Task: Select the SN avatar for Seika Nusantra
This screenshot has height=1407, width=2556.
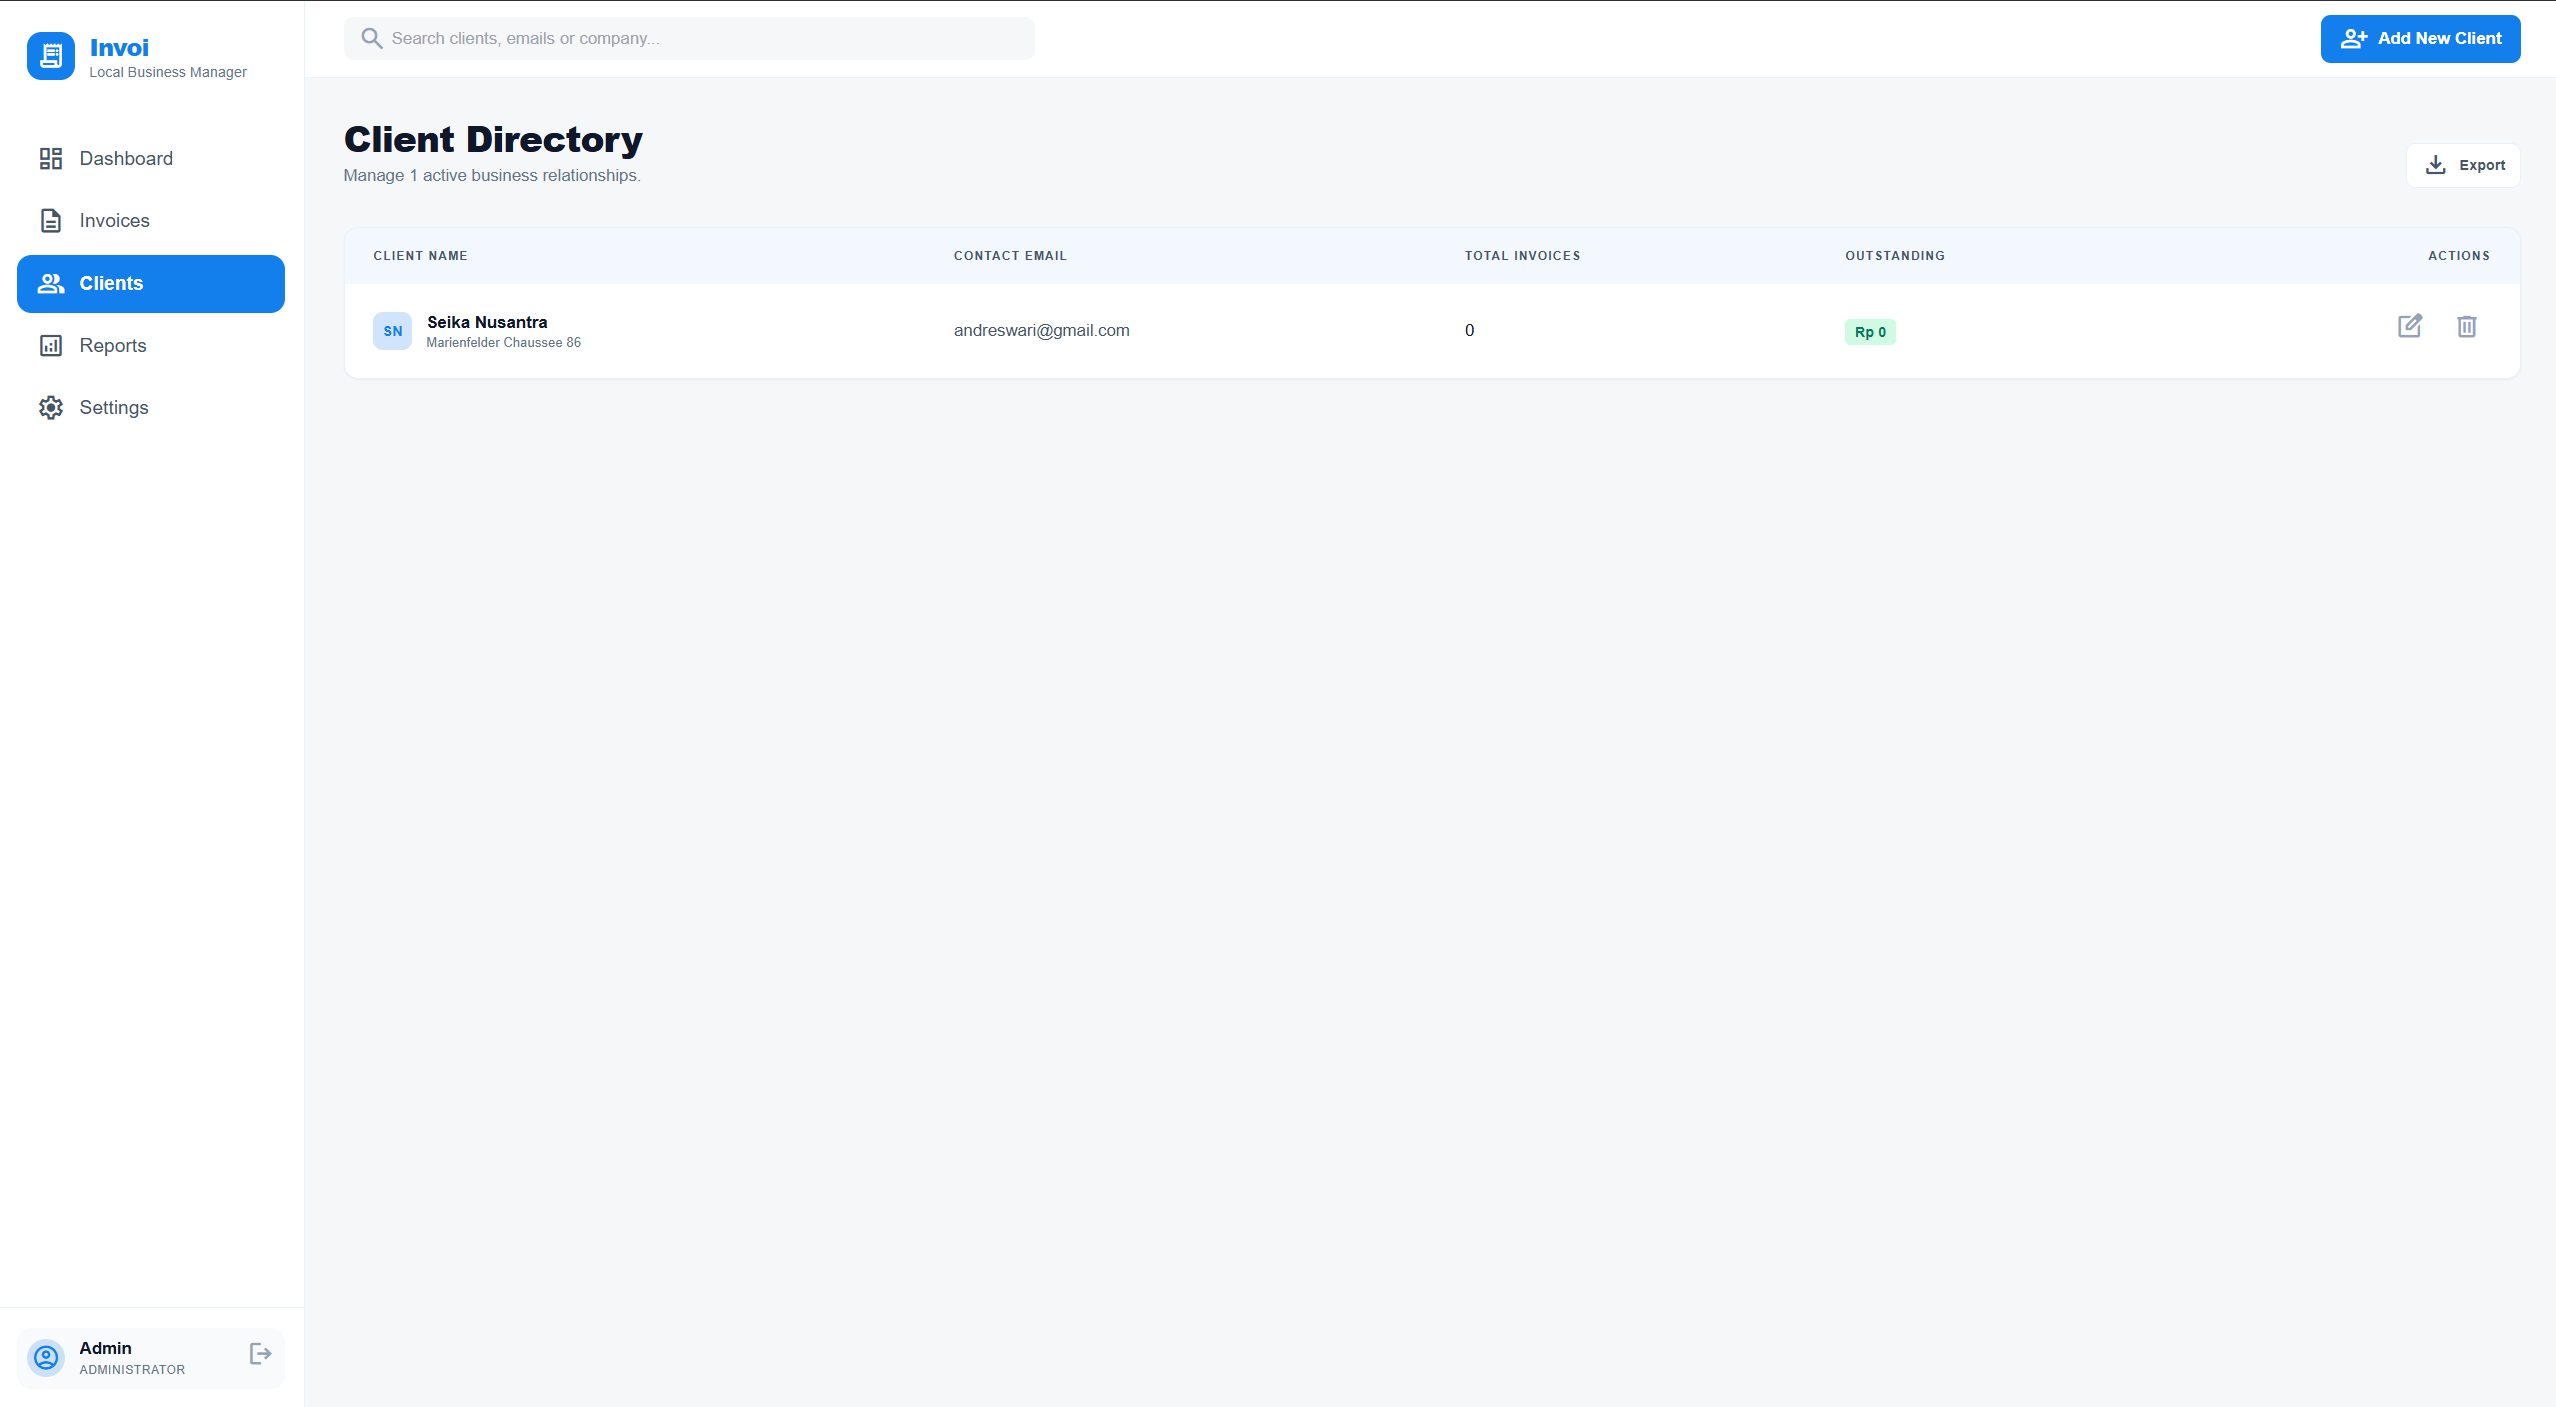Action: point(392,330)
